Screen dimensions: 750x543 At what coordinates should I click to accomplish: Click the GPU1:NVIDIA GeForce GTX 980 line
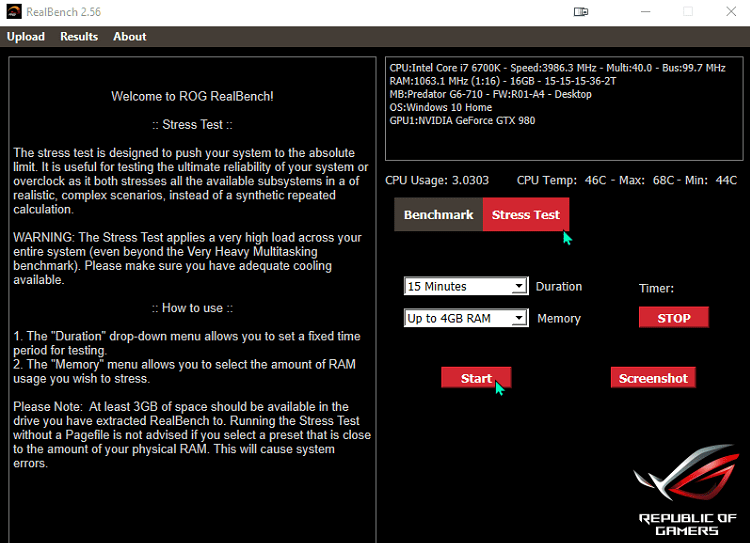click(462, 121)
